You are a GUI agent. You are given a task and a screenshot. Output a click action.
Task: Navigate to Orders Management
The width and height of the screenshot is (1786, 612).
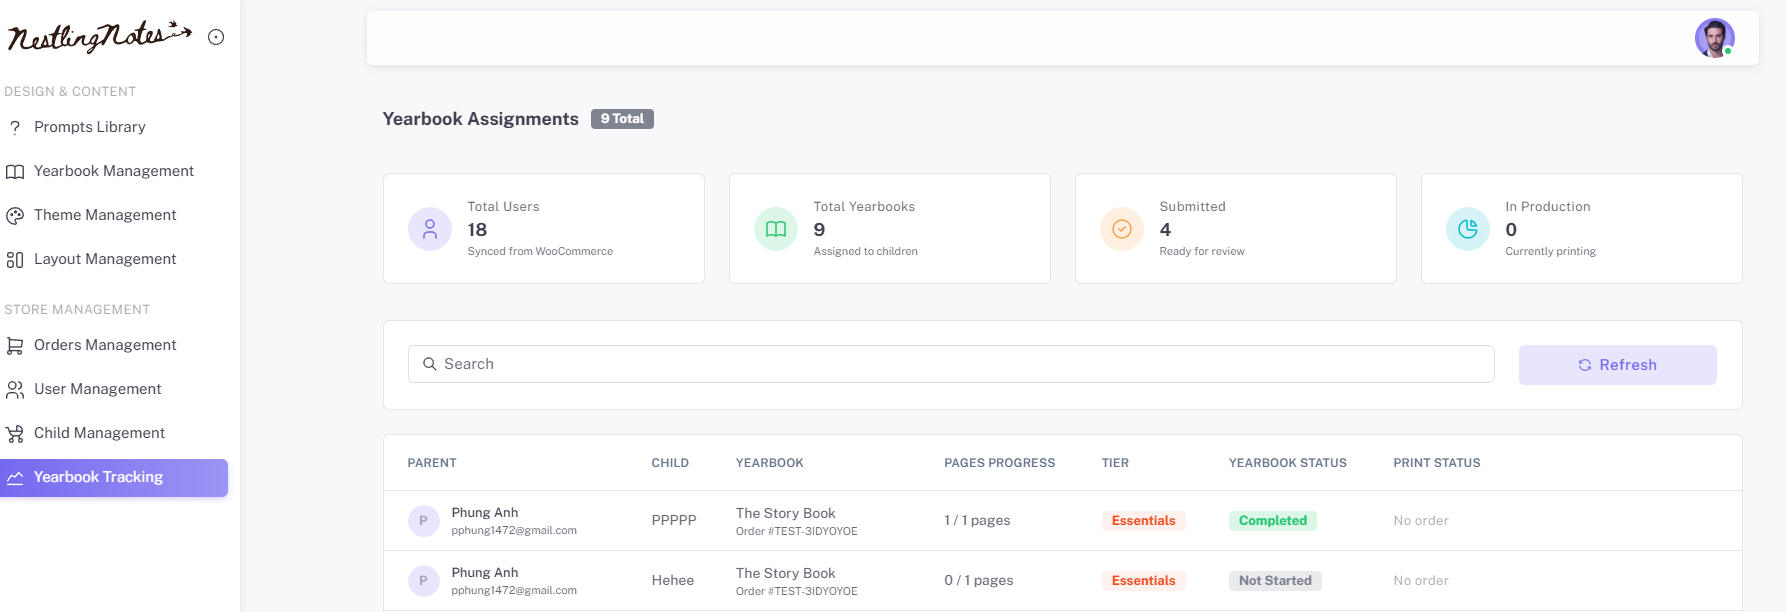coord(105,345)
